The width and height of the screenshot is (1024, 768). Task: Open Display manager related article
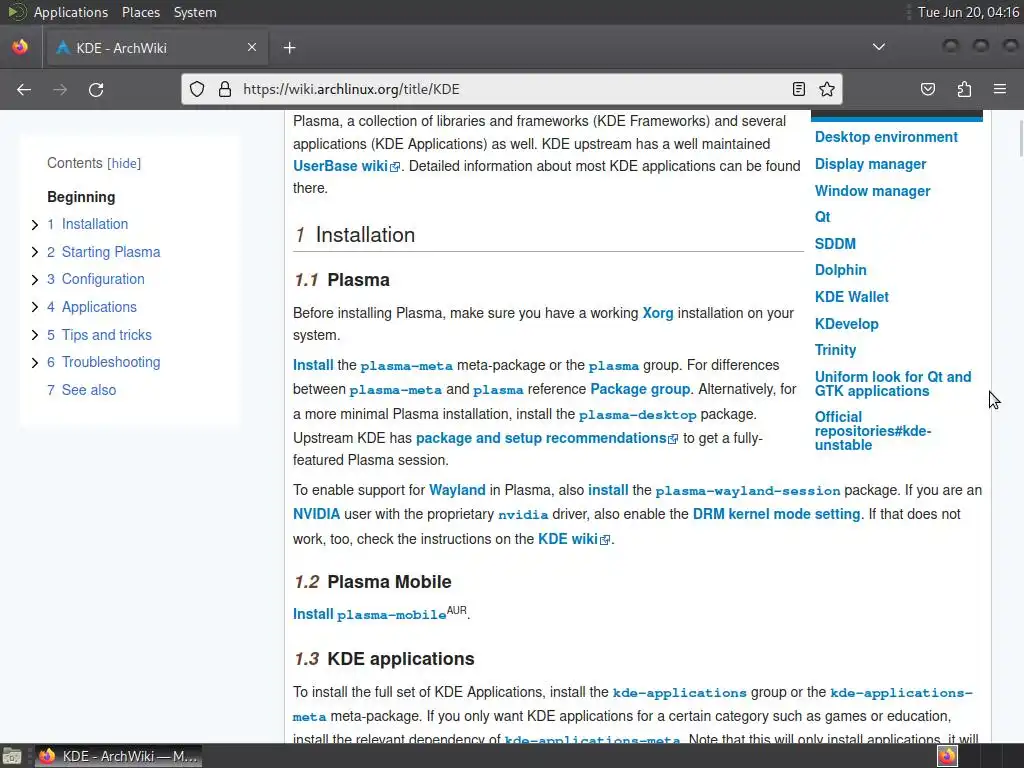point(870,164)
